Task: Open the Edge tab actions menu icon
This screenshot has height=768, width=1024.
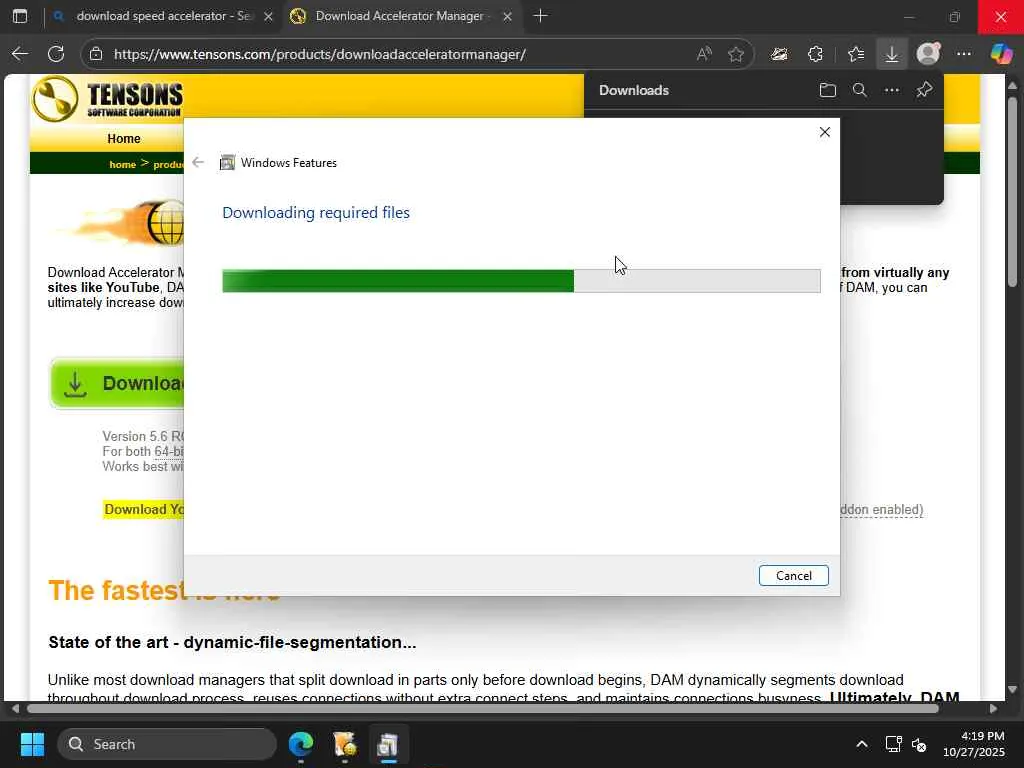Action: point(20,16)
